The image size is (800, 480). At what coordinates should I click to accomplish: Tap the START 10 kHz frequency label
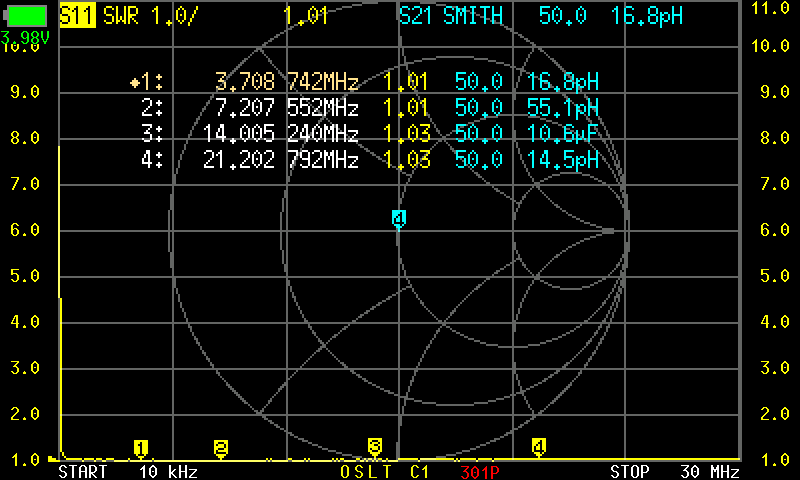128,471
